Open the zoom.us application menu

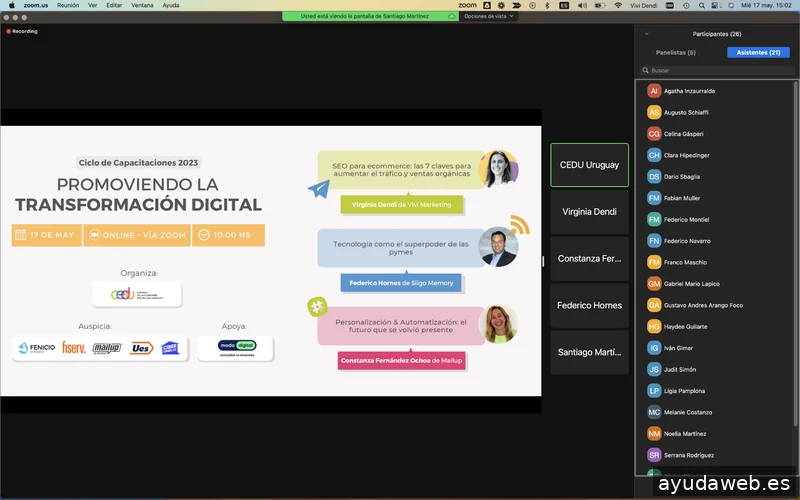pos(36,5)
